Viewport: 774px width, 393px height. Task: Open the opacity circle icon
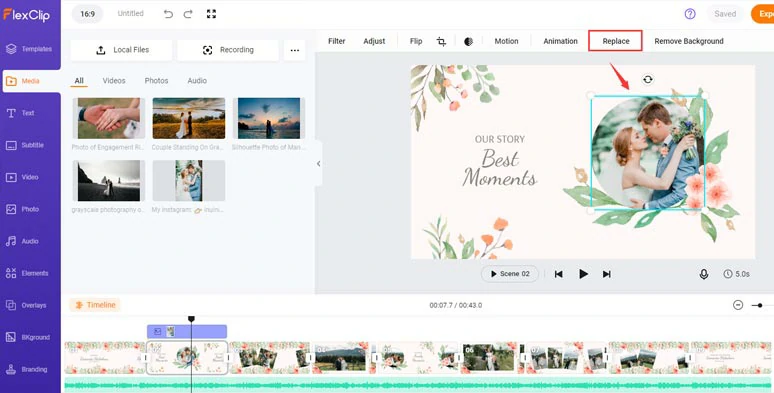[468, 41]
